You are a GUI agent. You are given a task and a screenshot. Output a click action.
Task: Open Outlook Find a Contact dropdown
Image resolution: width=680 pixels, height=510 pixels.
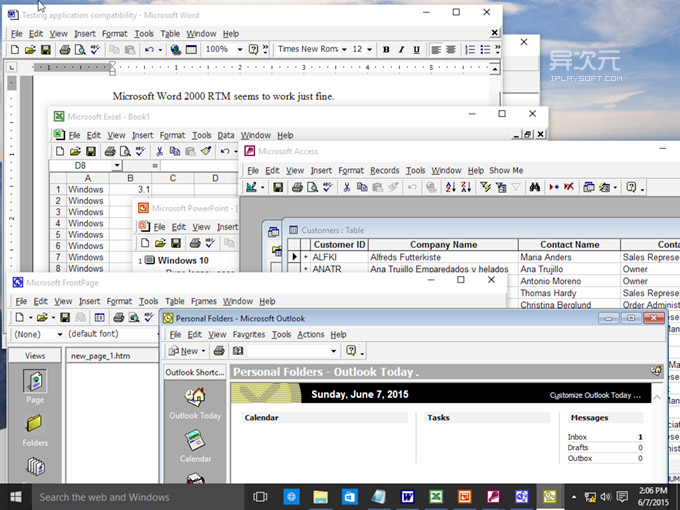333,351
